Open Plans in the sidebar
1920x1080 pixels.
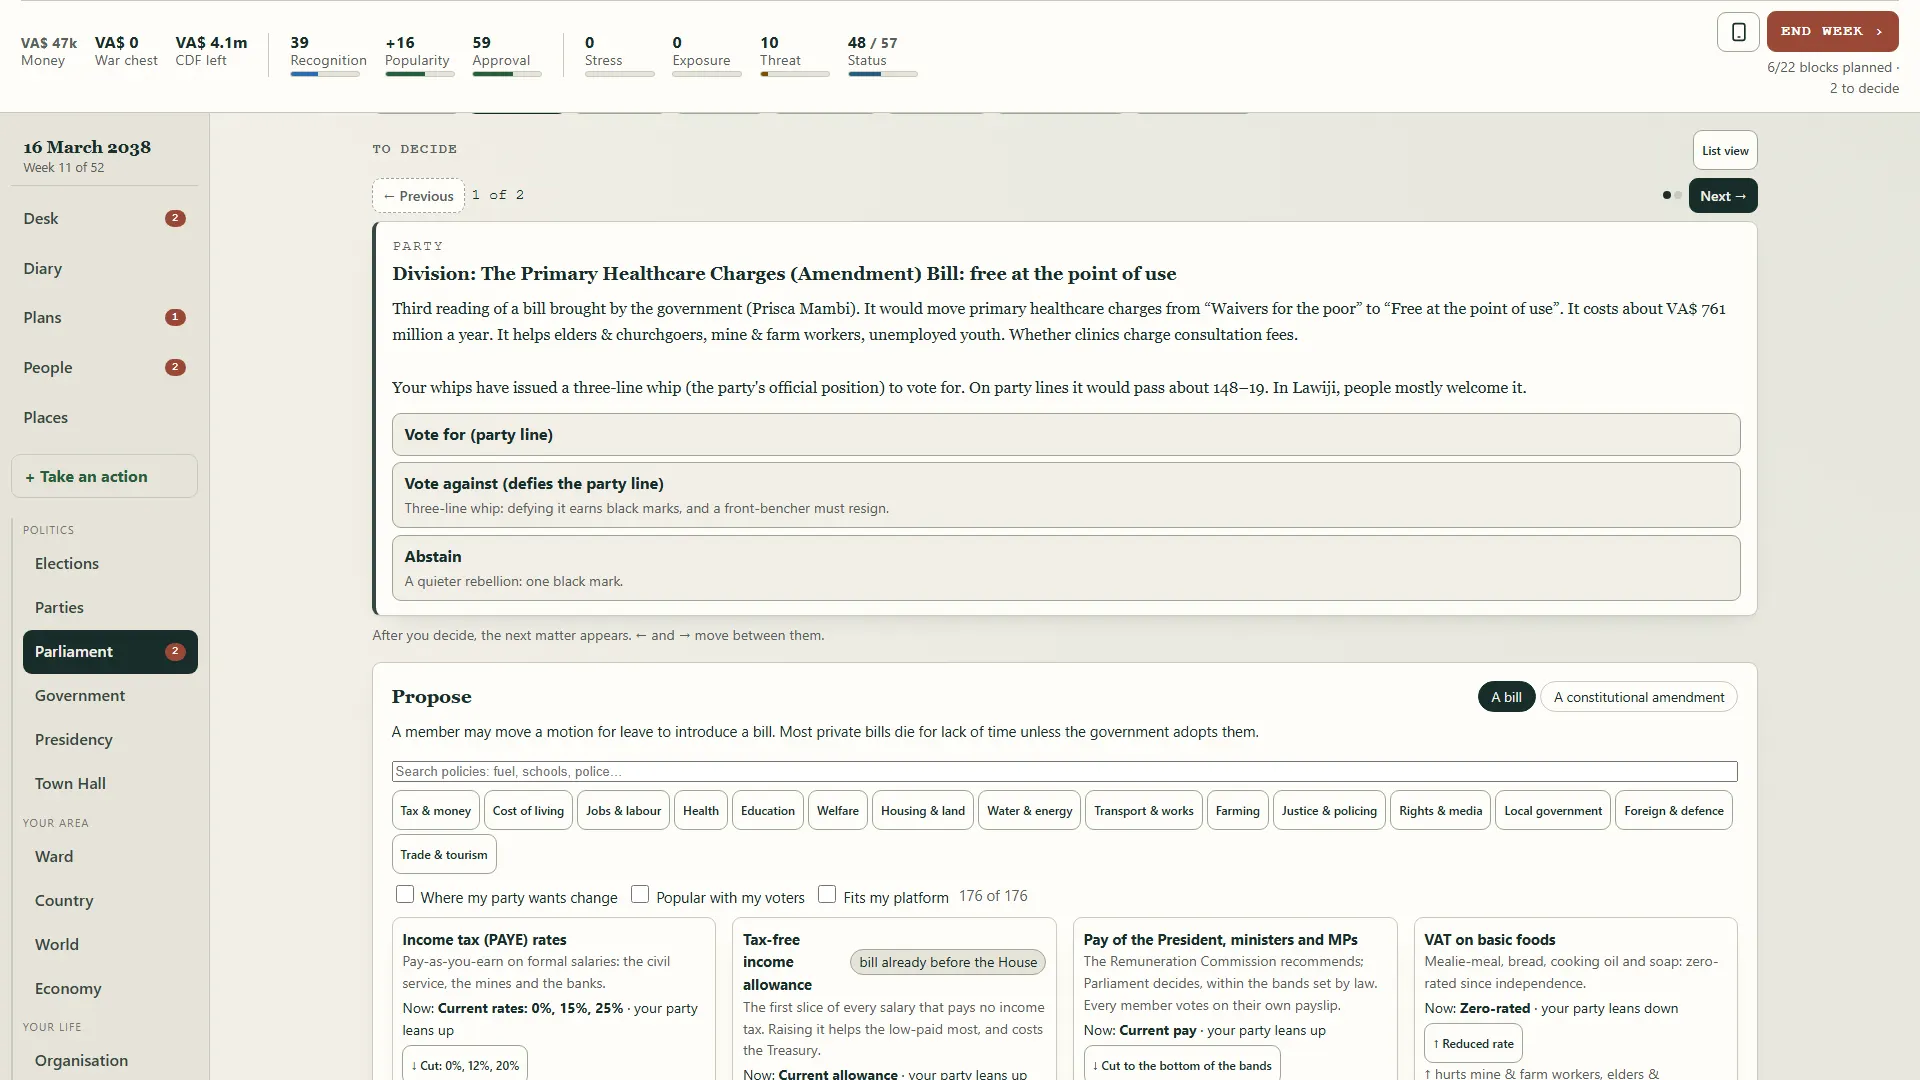pos(104,318)
